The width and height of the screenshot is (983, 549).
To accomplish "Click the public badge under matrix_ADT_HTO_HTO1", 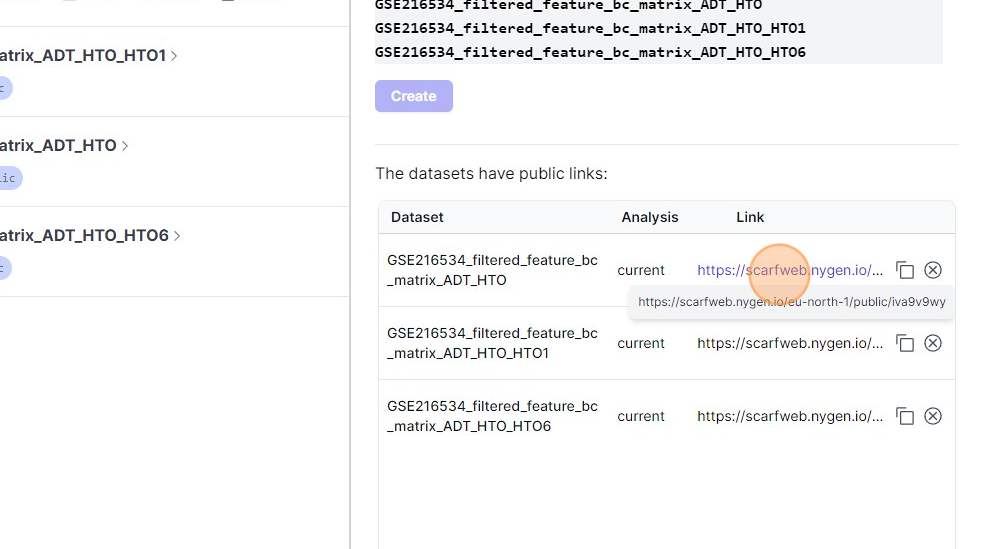I will (4, 88).
